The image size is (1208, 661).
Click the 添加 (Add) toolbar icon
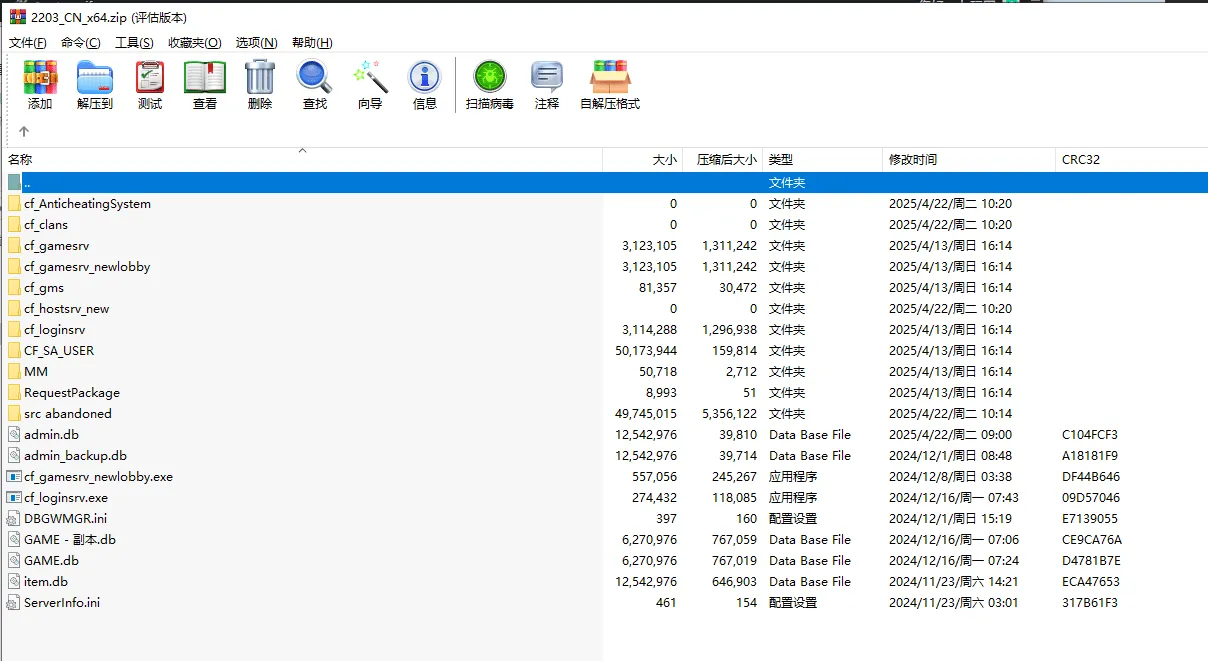[40, 77]
